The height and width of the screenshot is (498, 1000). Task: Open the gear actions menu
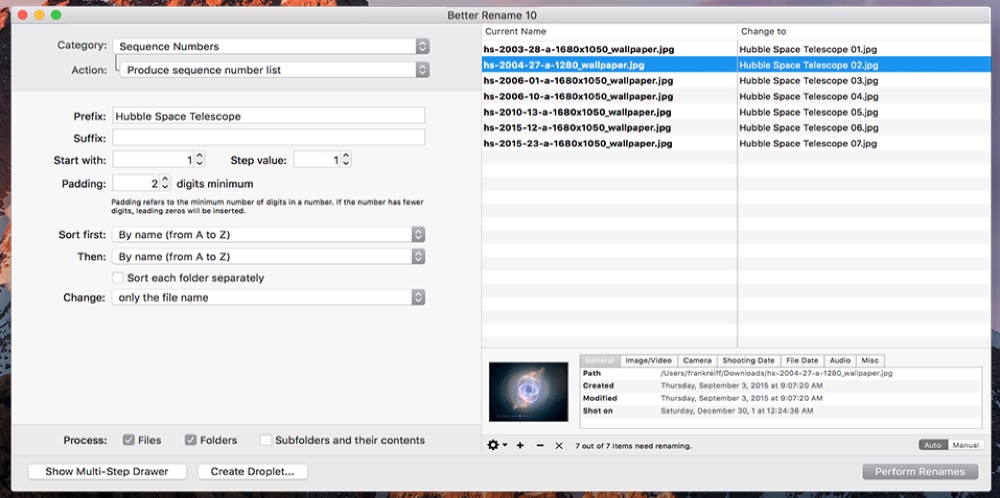pos(497,445)
